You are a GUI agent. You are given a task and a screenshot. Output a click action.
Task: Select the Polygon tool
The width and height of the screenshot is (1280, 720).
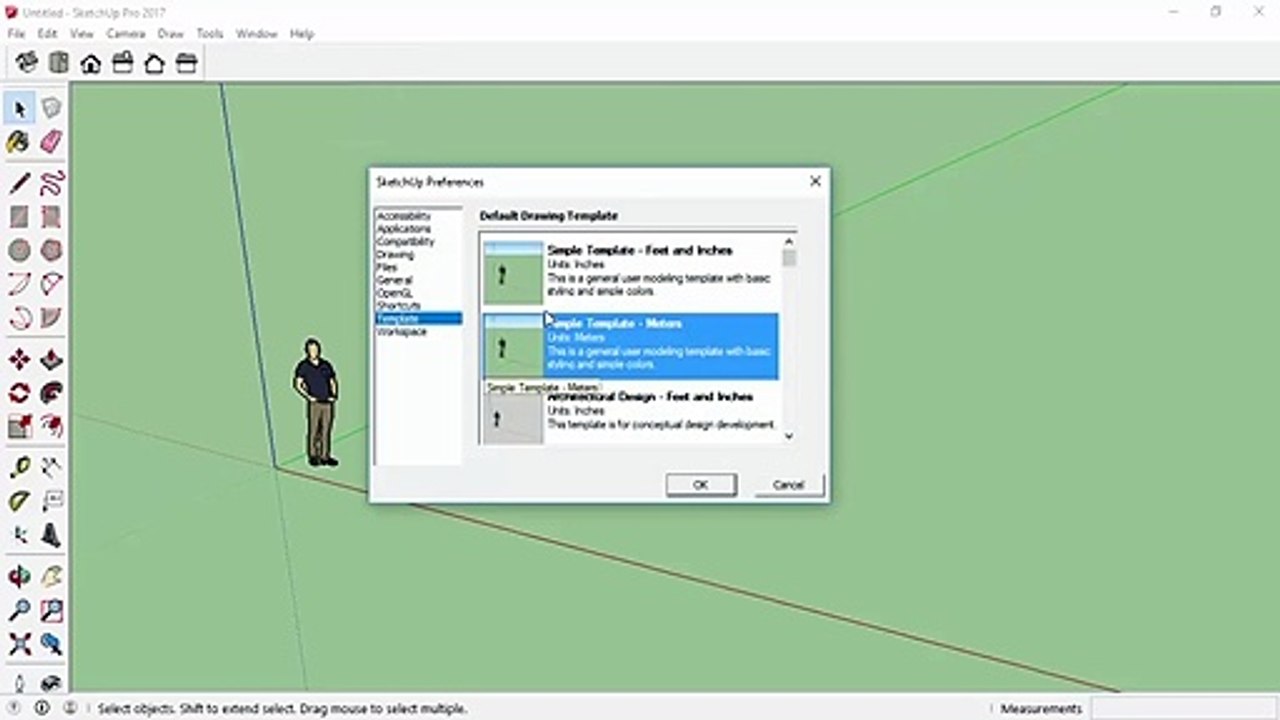tap(51, 250)
